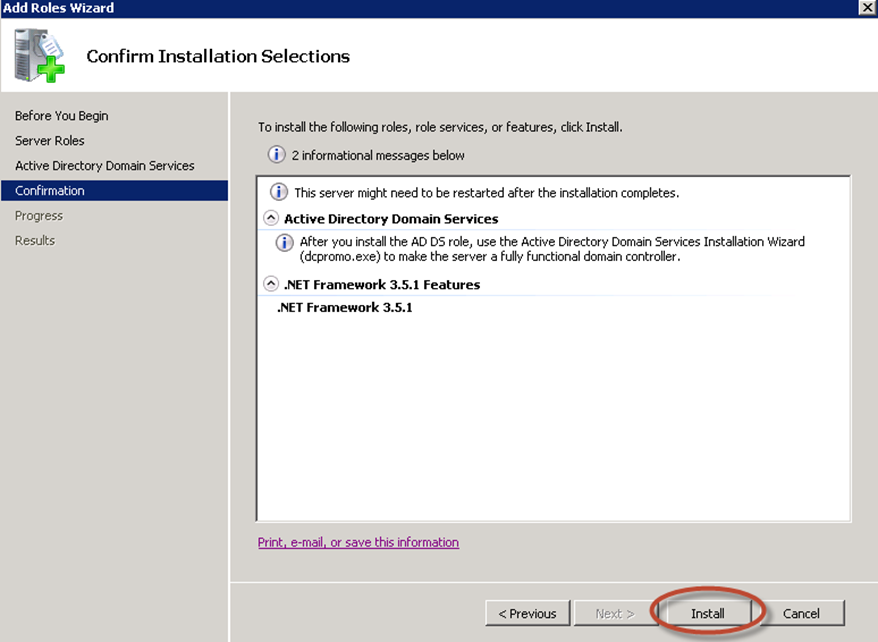The width and height of the screenshot is (878, 642).
Task: Collapse the Active Directory Domain Services section
Action: (271, 218)
